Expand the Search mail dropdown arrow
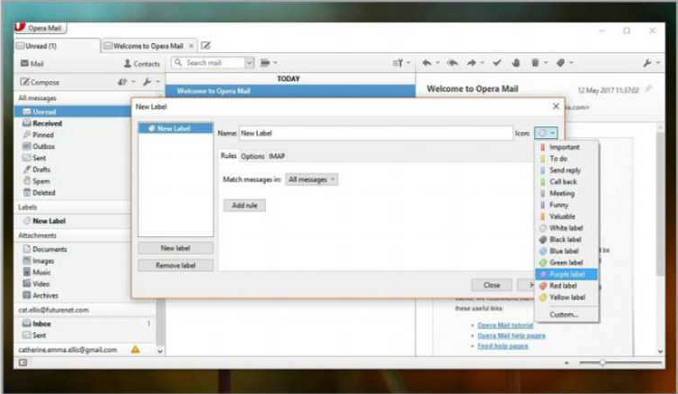This screenshot has width=678, height=394. pos(249,63)
